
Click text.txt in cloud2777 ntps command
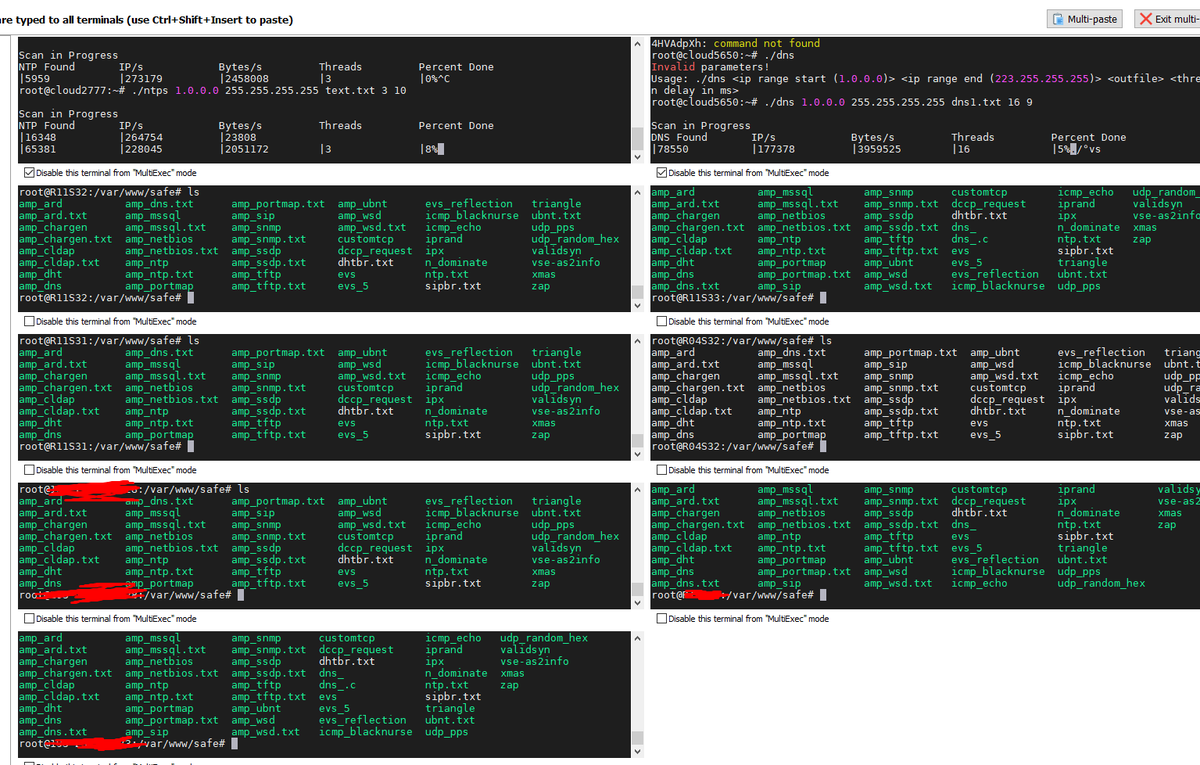pos(350,90)
